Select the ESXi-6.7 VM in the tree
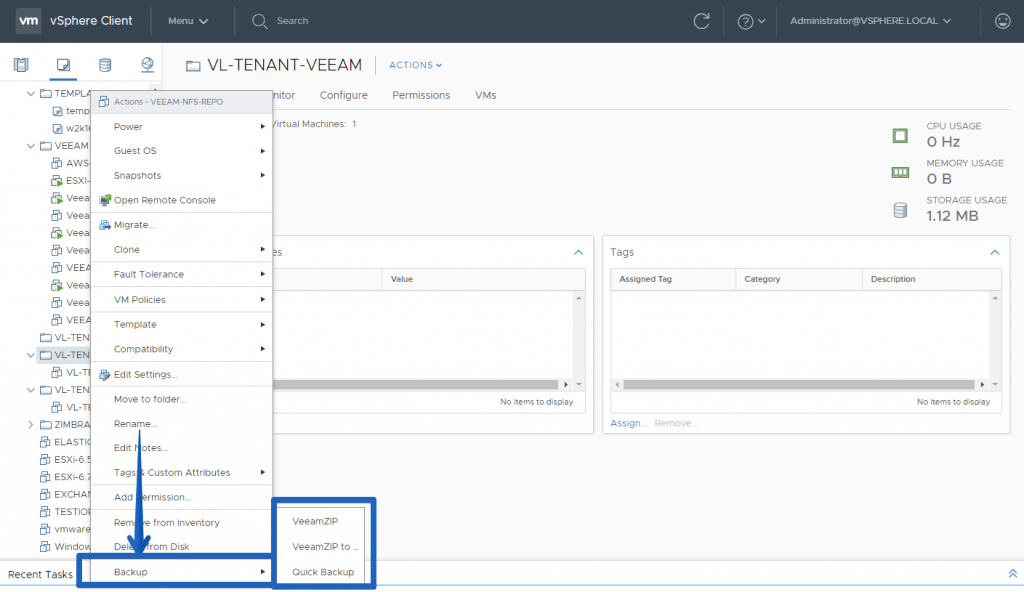 click(x=65, y=477)
